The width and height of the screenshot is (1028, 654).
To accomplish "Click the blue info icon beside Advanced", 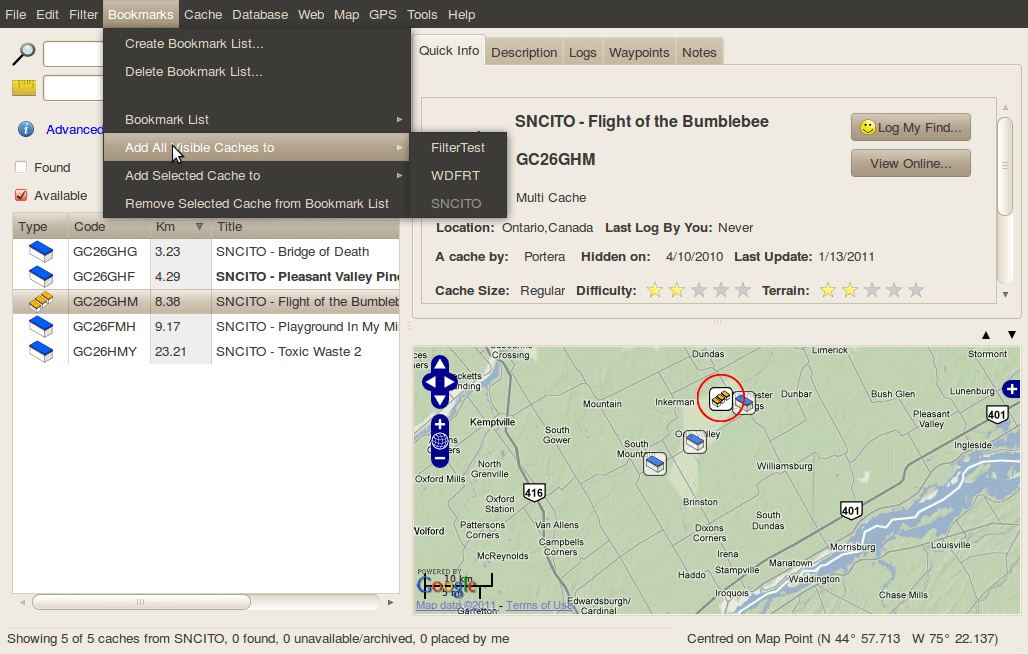I will (x=26, y=129).
